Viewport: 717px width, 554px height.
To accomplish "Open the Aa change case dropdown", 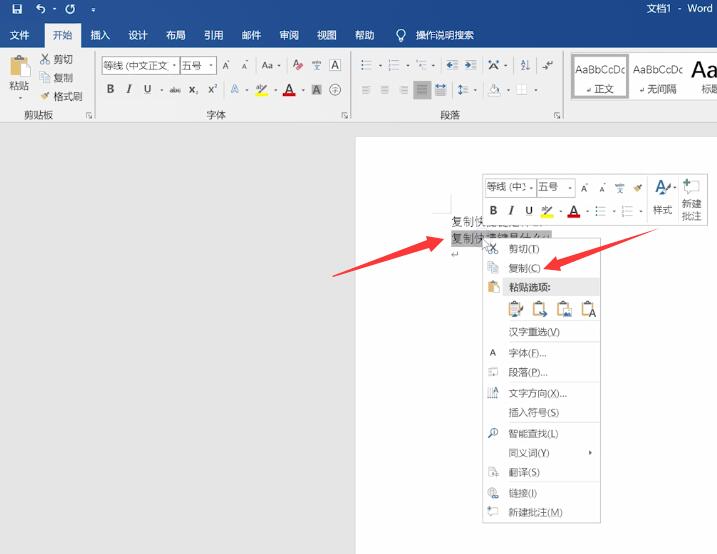I will coord(271,65).
